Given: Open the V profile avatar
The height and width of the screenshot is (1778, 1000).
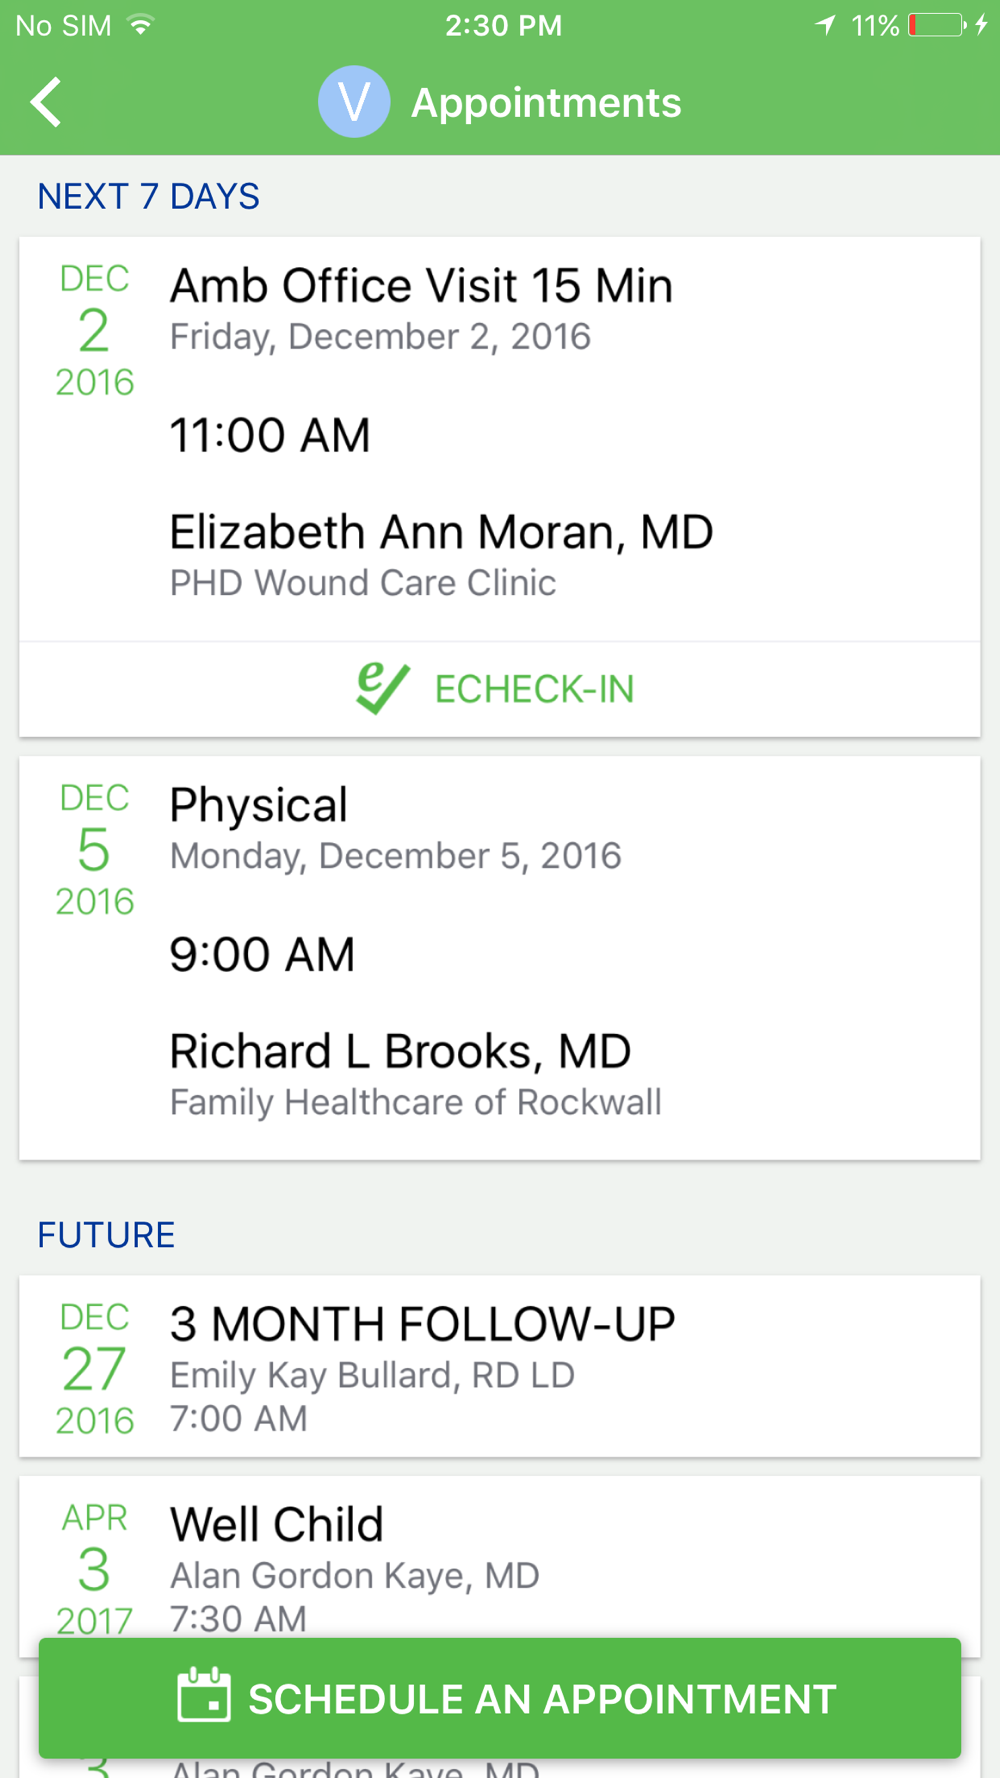Looking at the screenshot, I should click(354, 102).
